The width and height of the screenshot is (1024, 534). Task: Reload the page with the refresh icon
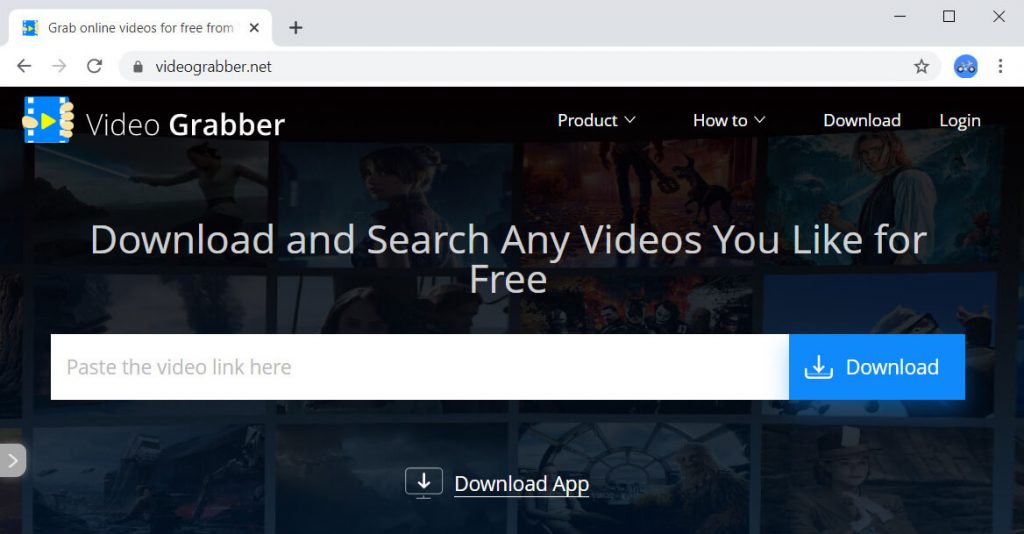(95, 66)
